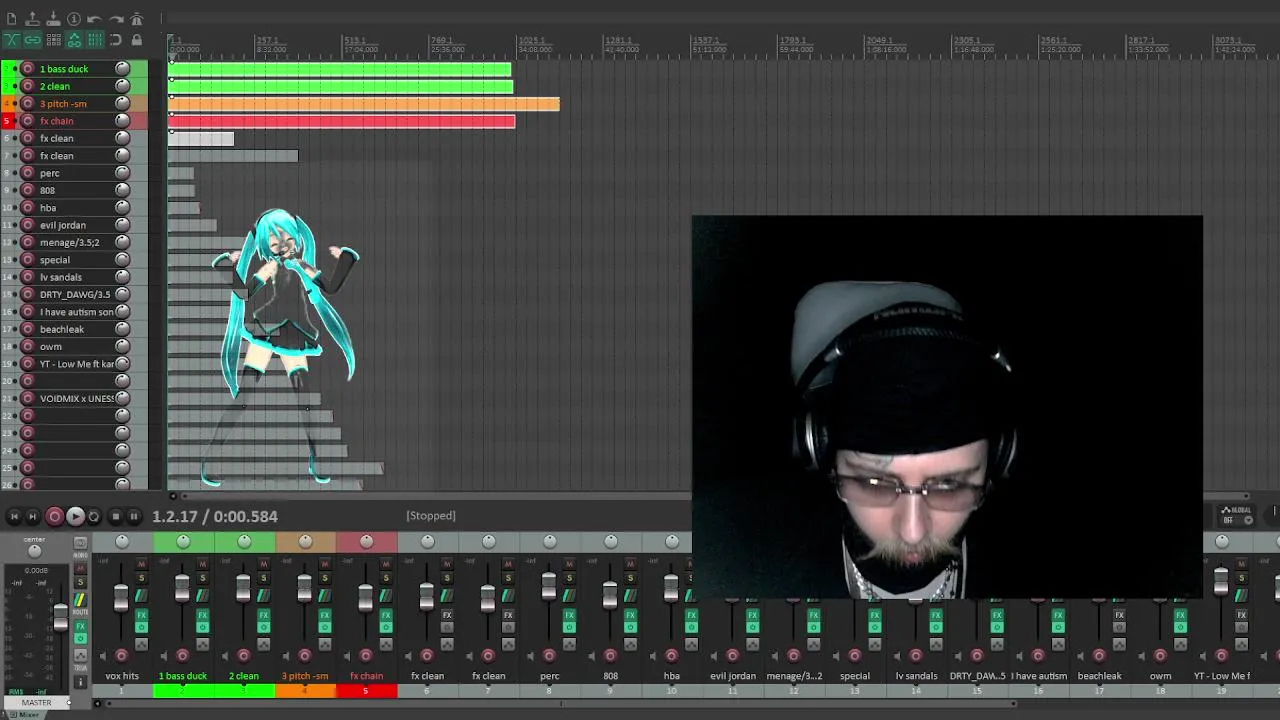
Task: Click master channel volume fader
Action: pos(61,618)
